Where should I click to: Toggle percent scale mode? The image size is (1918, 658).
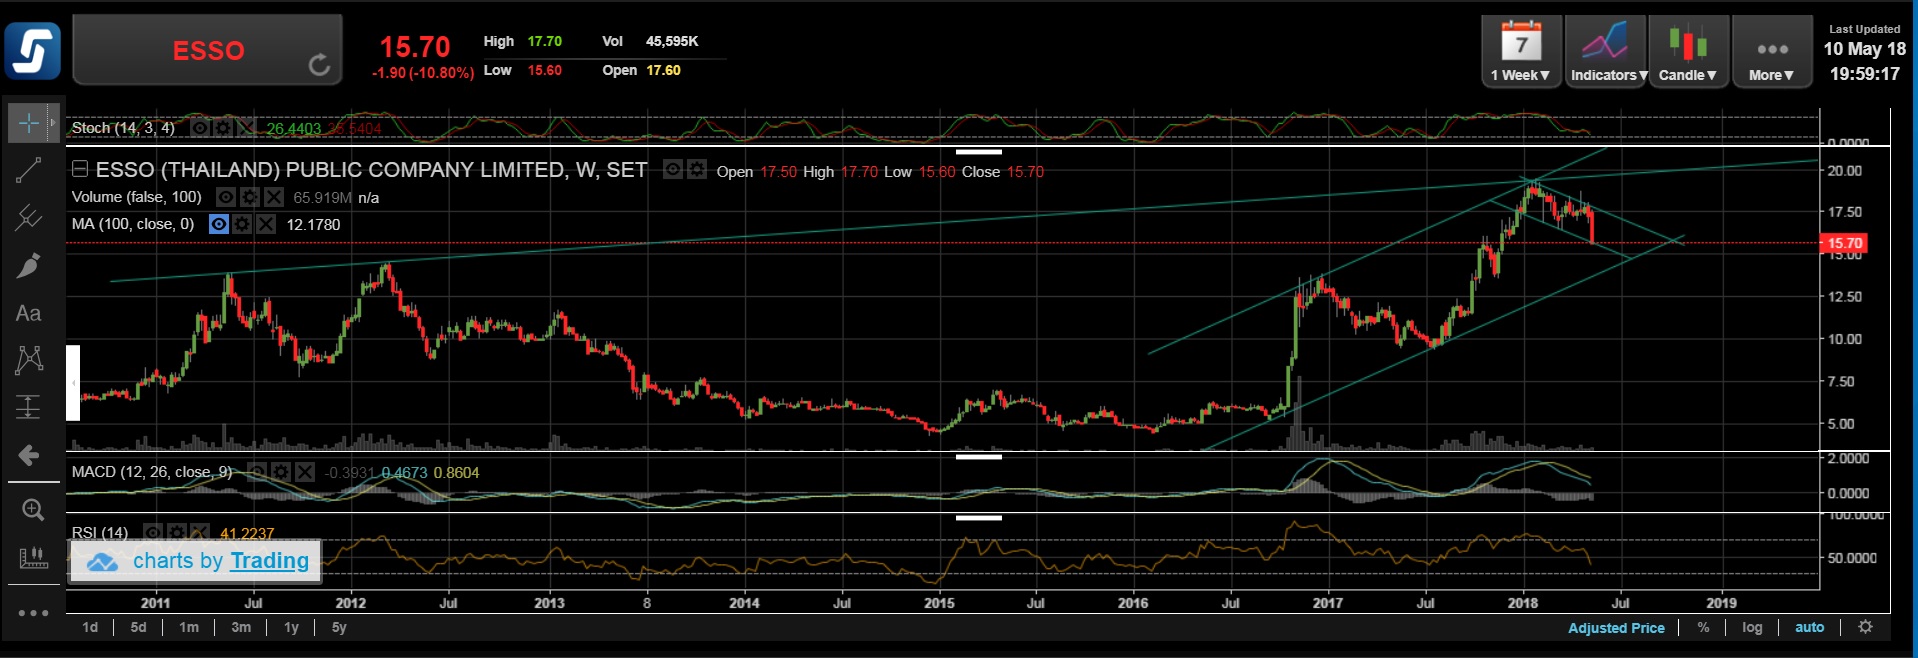click(x=1703, y=627)
